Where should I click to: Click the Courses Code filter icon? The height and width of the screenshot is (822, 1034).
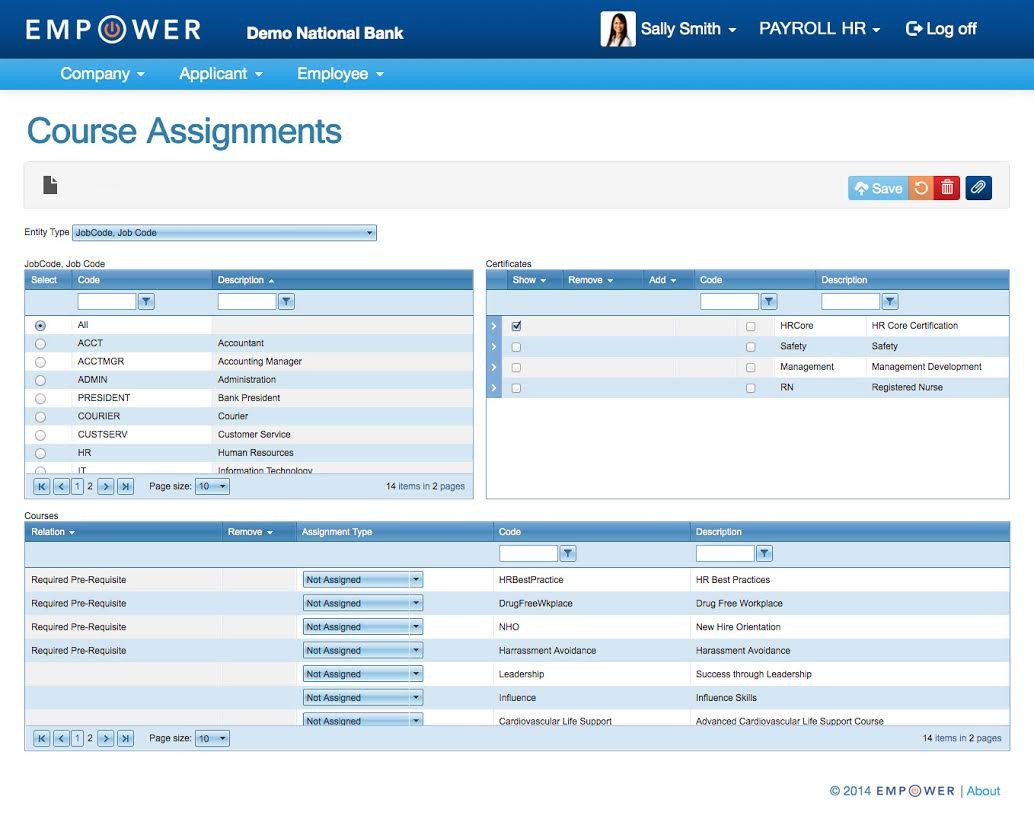pyautogui.click(x=568, y=554)
